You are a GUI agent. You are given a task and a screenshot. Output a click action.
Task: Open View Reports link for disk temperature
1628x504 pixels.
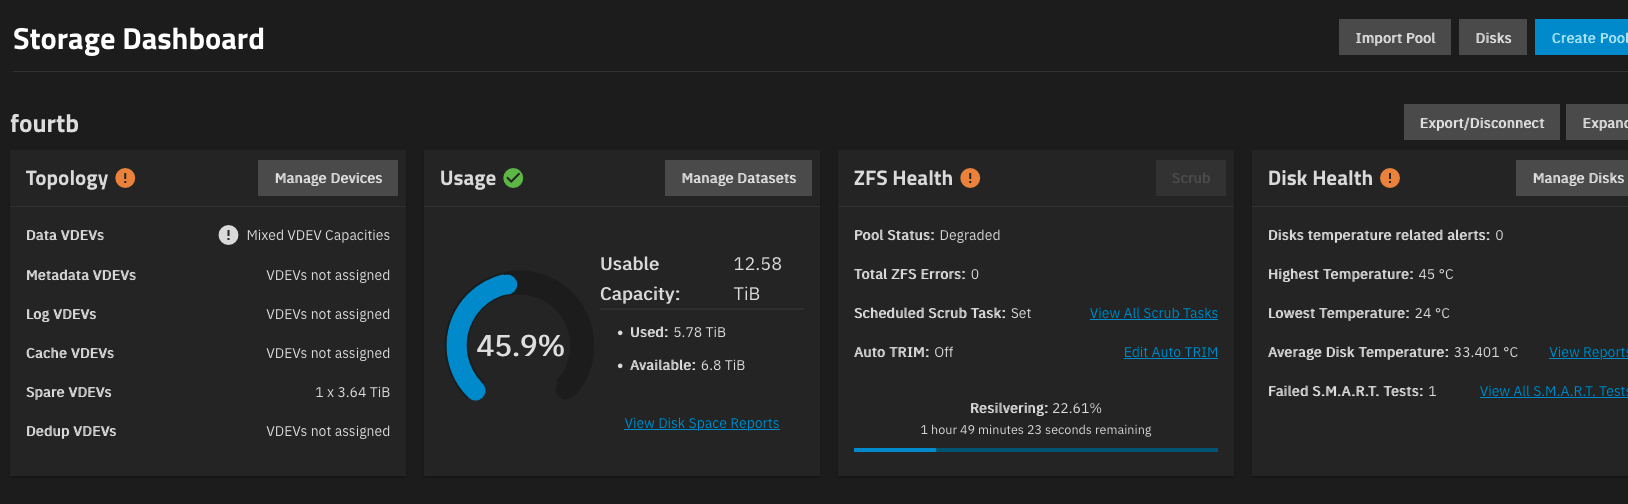[x=1588, y=352]
